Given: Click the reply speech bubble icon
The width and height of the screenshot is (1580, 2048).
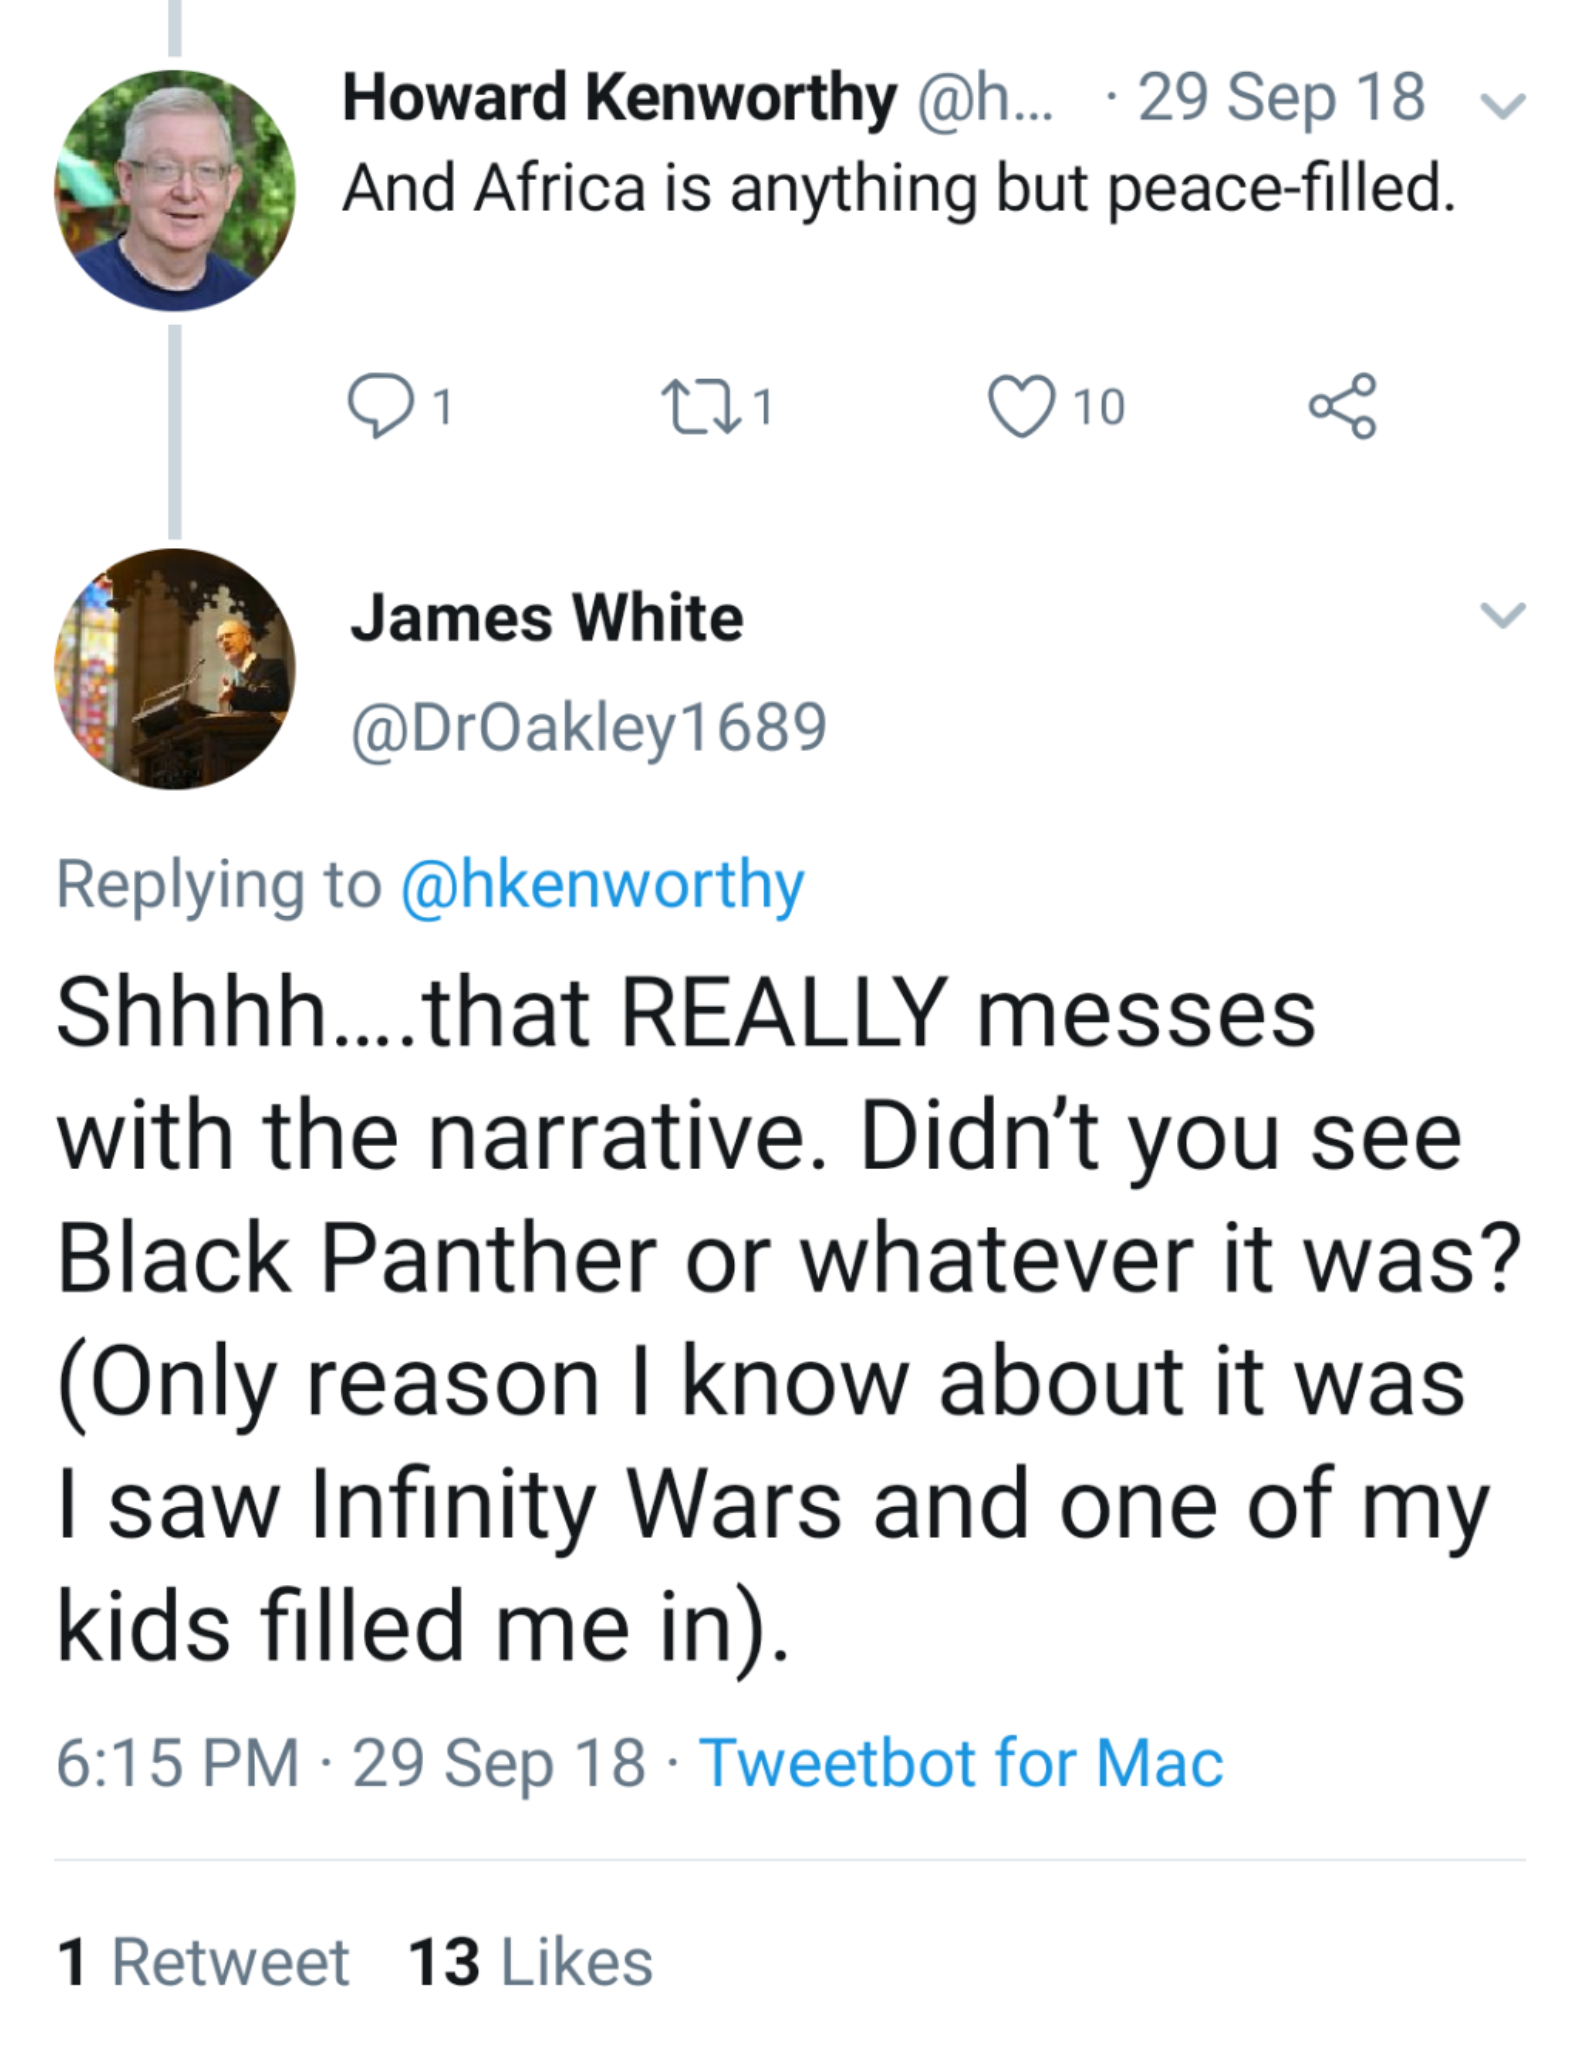Looking at the screenshot, I should click(x=380, y=406).
